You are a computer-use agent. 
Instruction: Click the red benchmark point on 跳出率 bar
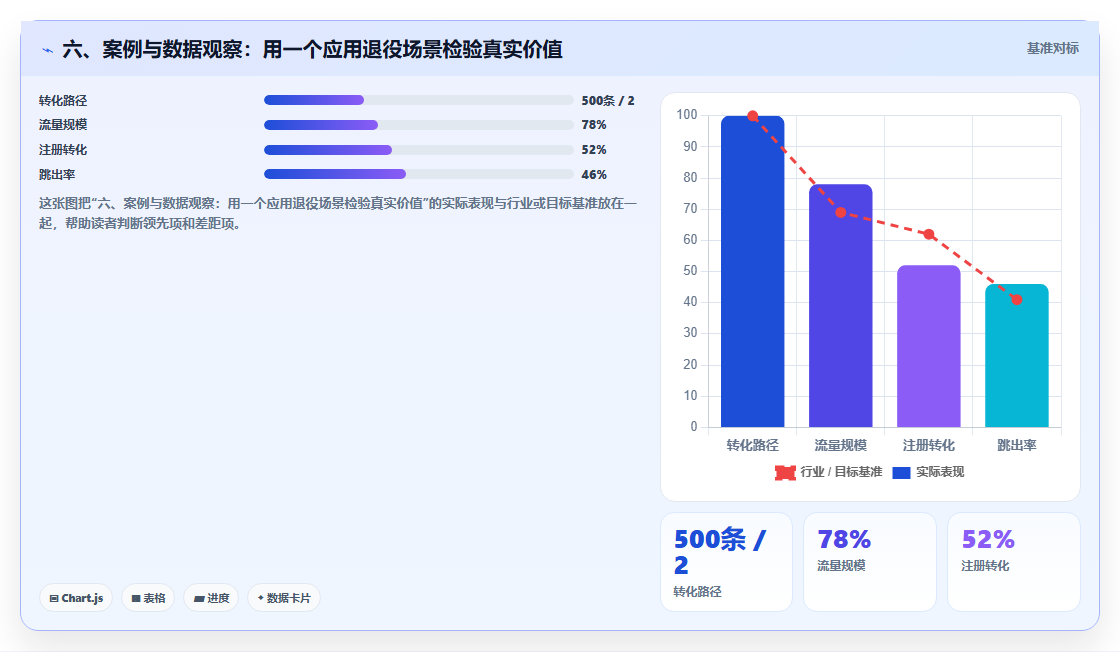tap(1016, 299)
